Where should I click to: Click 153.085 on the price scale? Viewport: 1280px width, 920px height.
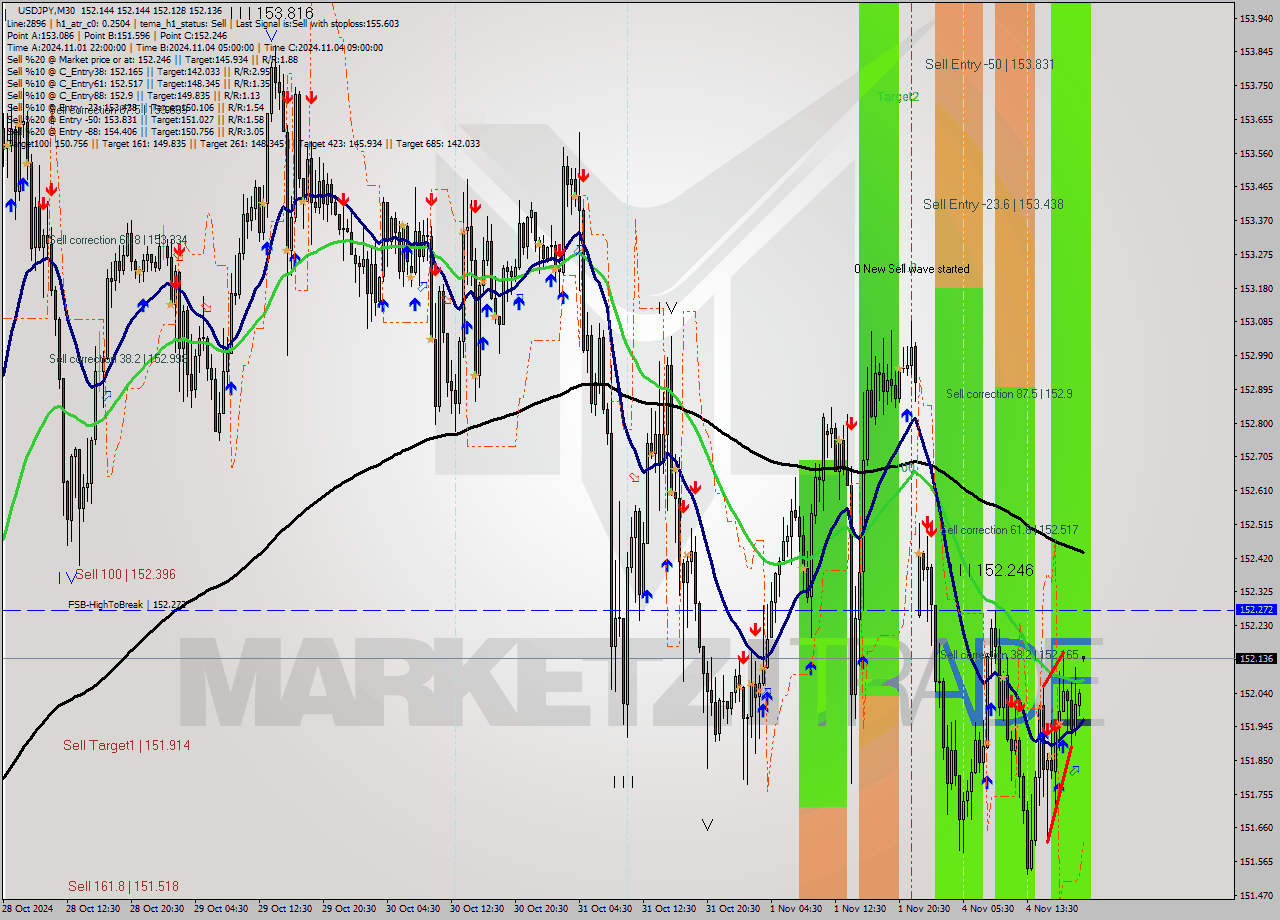(x=1256, y=322)
